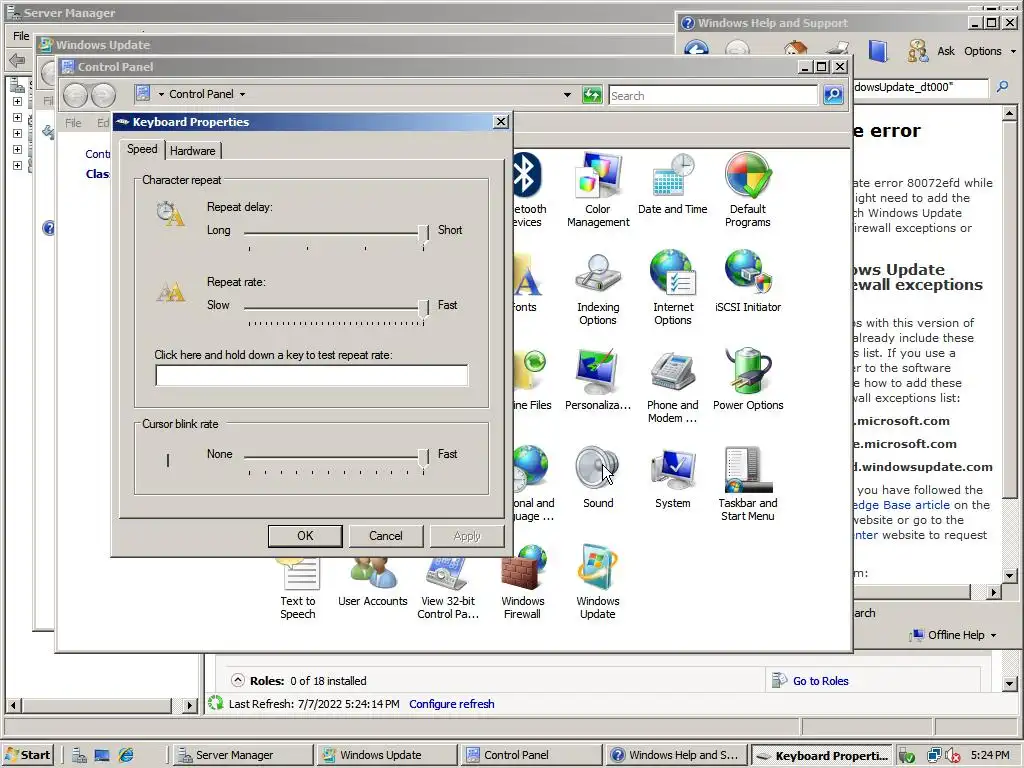
Task: Click Help window scrollbar down arrow
Action: 1009,575
